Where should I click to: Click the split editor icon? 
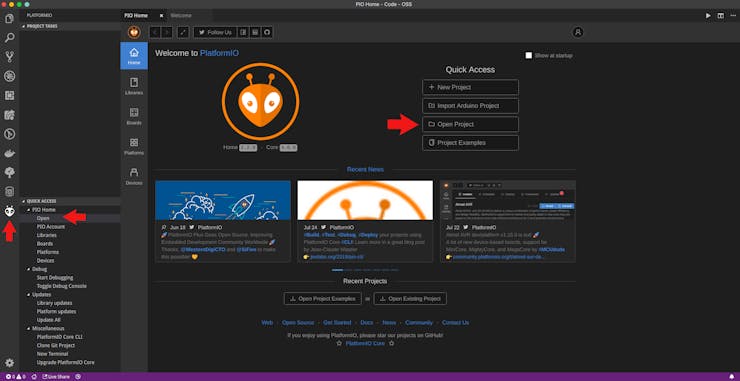(721, 16)
